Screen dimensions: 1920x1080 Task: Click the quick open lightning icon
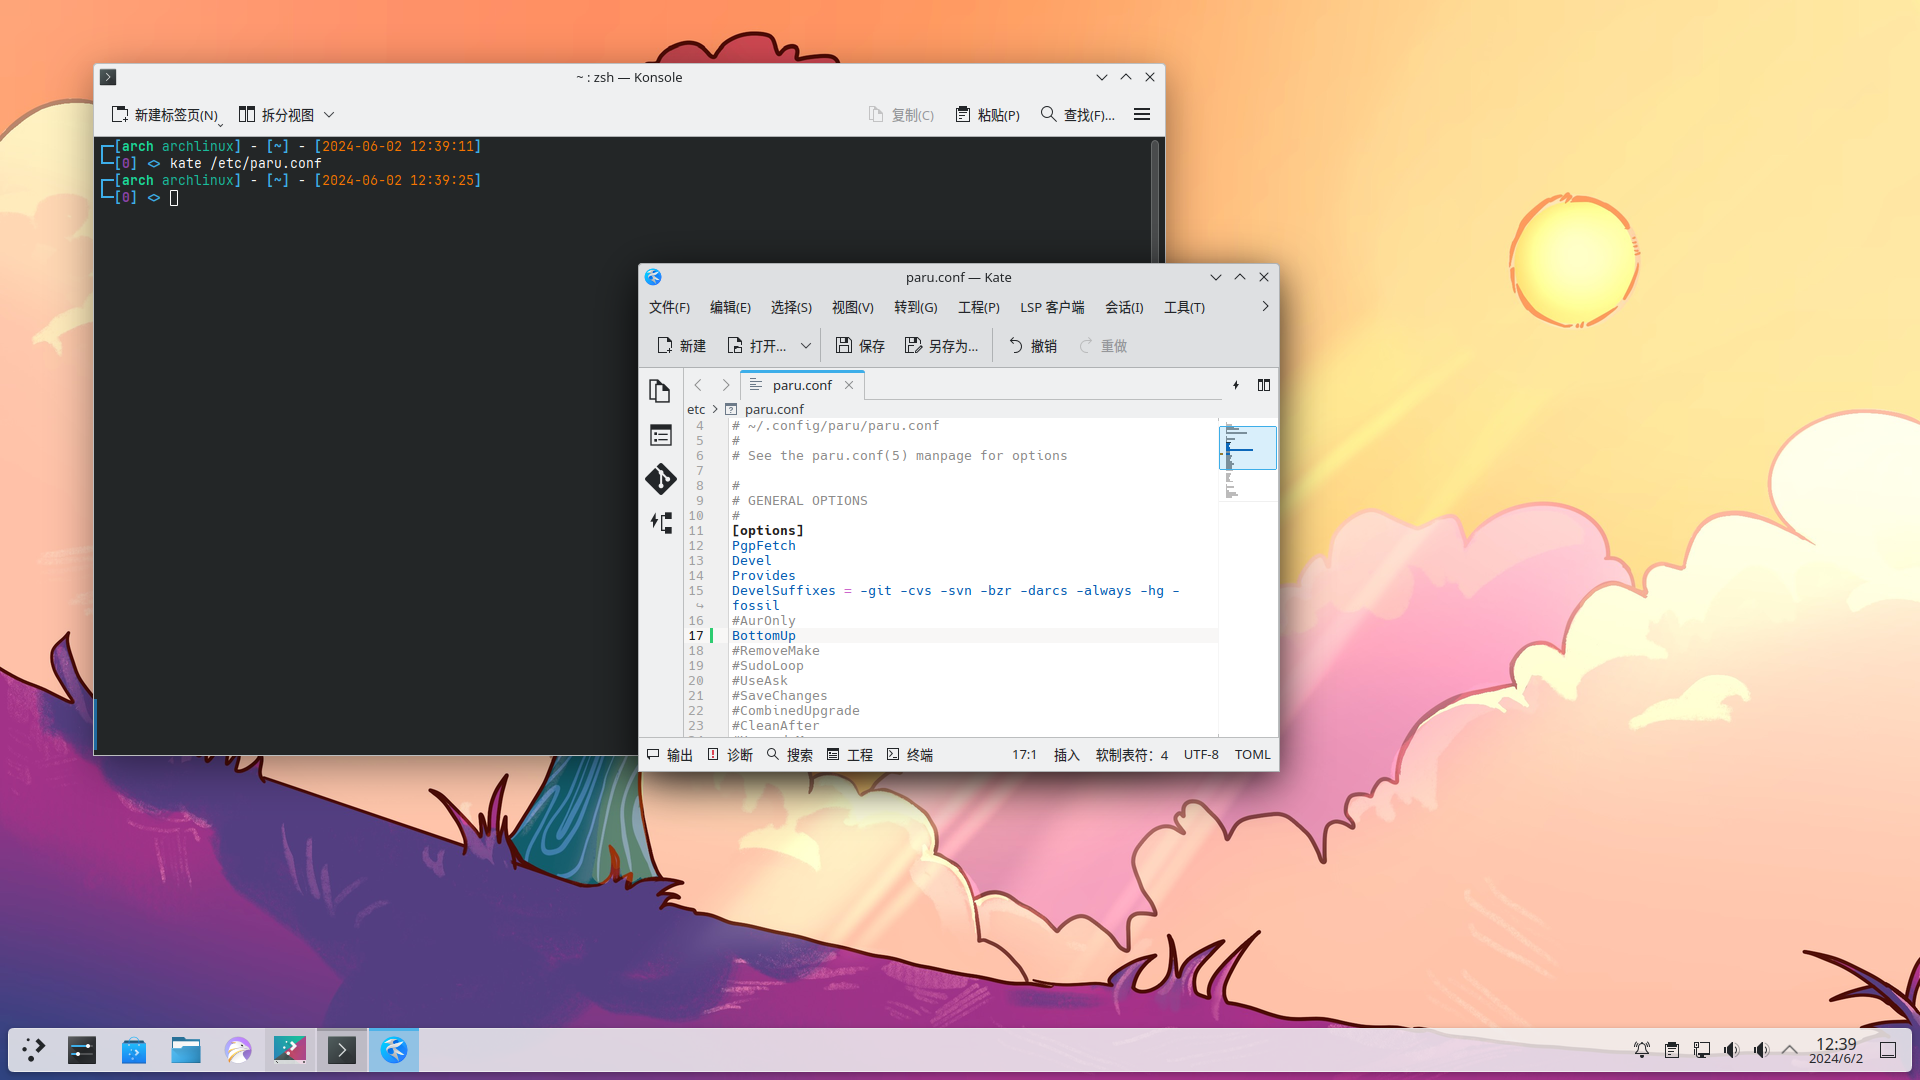click(x=1236, y=385)
